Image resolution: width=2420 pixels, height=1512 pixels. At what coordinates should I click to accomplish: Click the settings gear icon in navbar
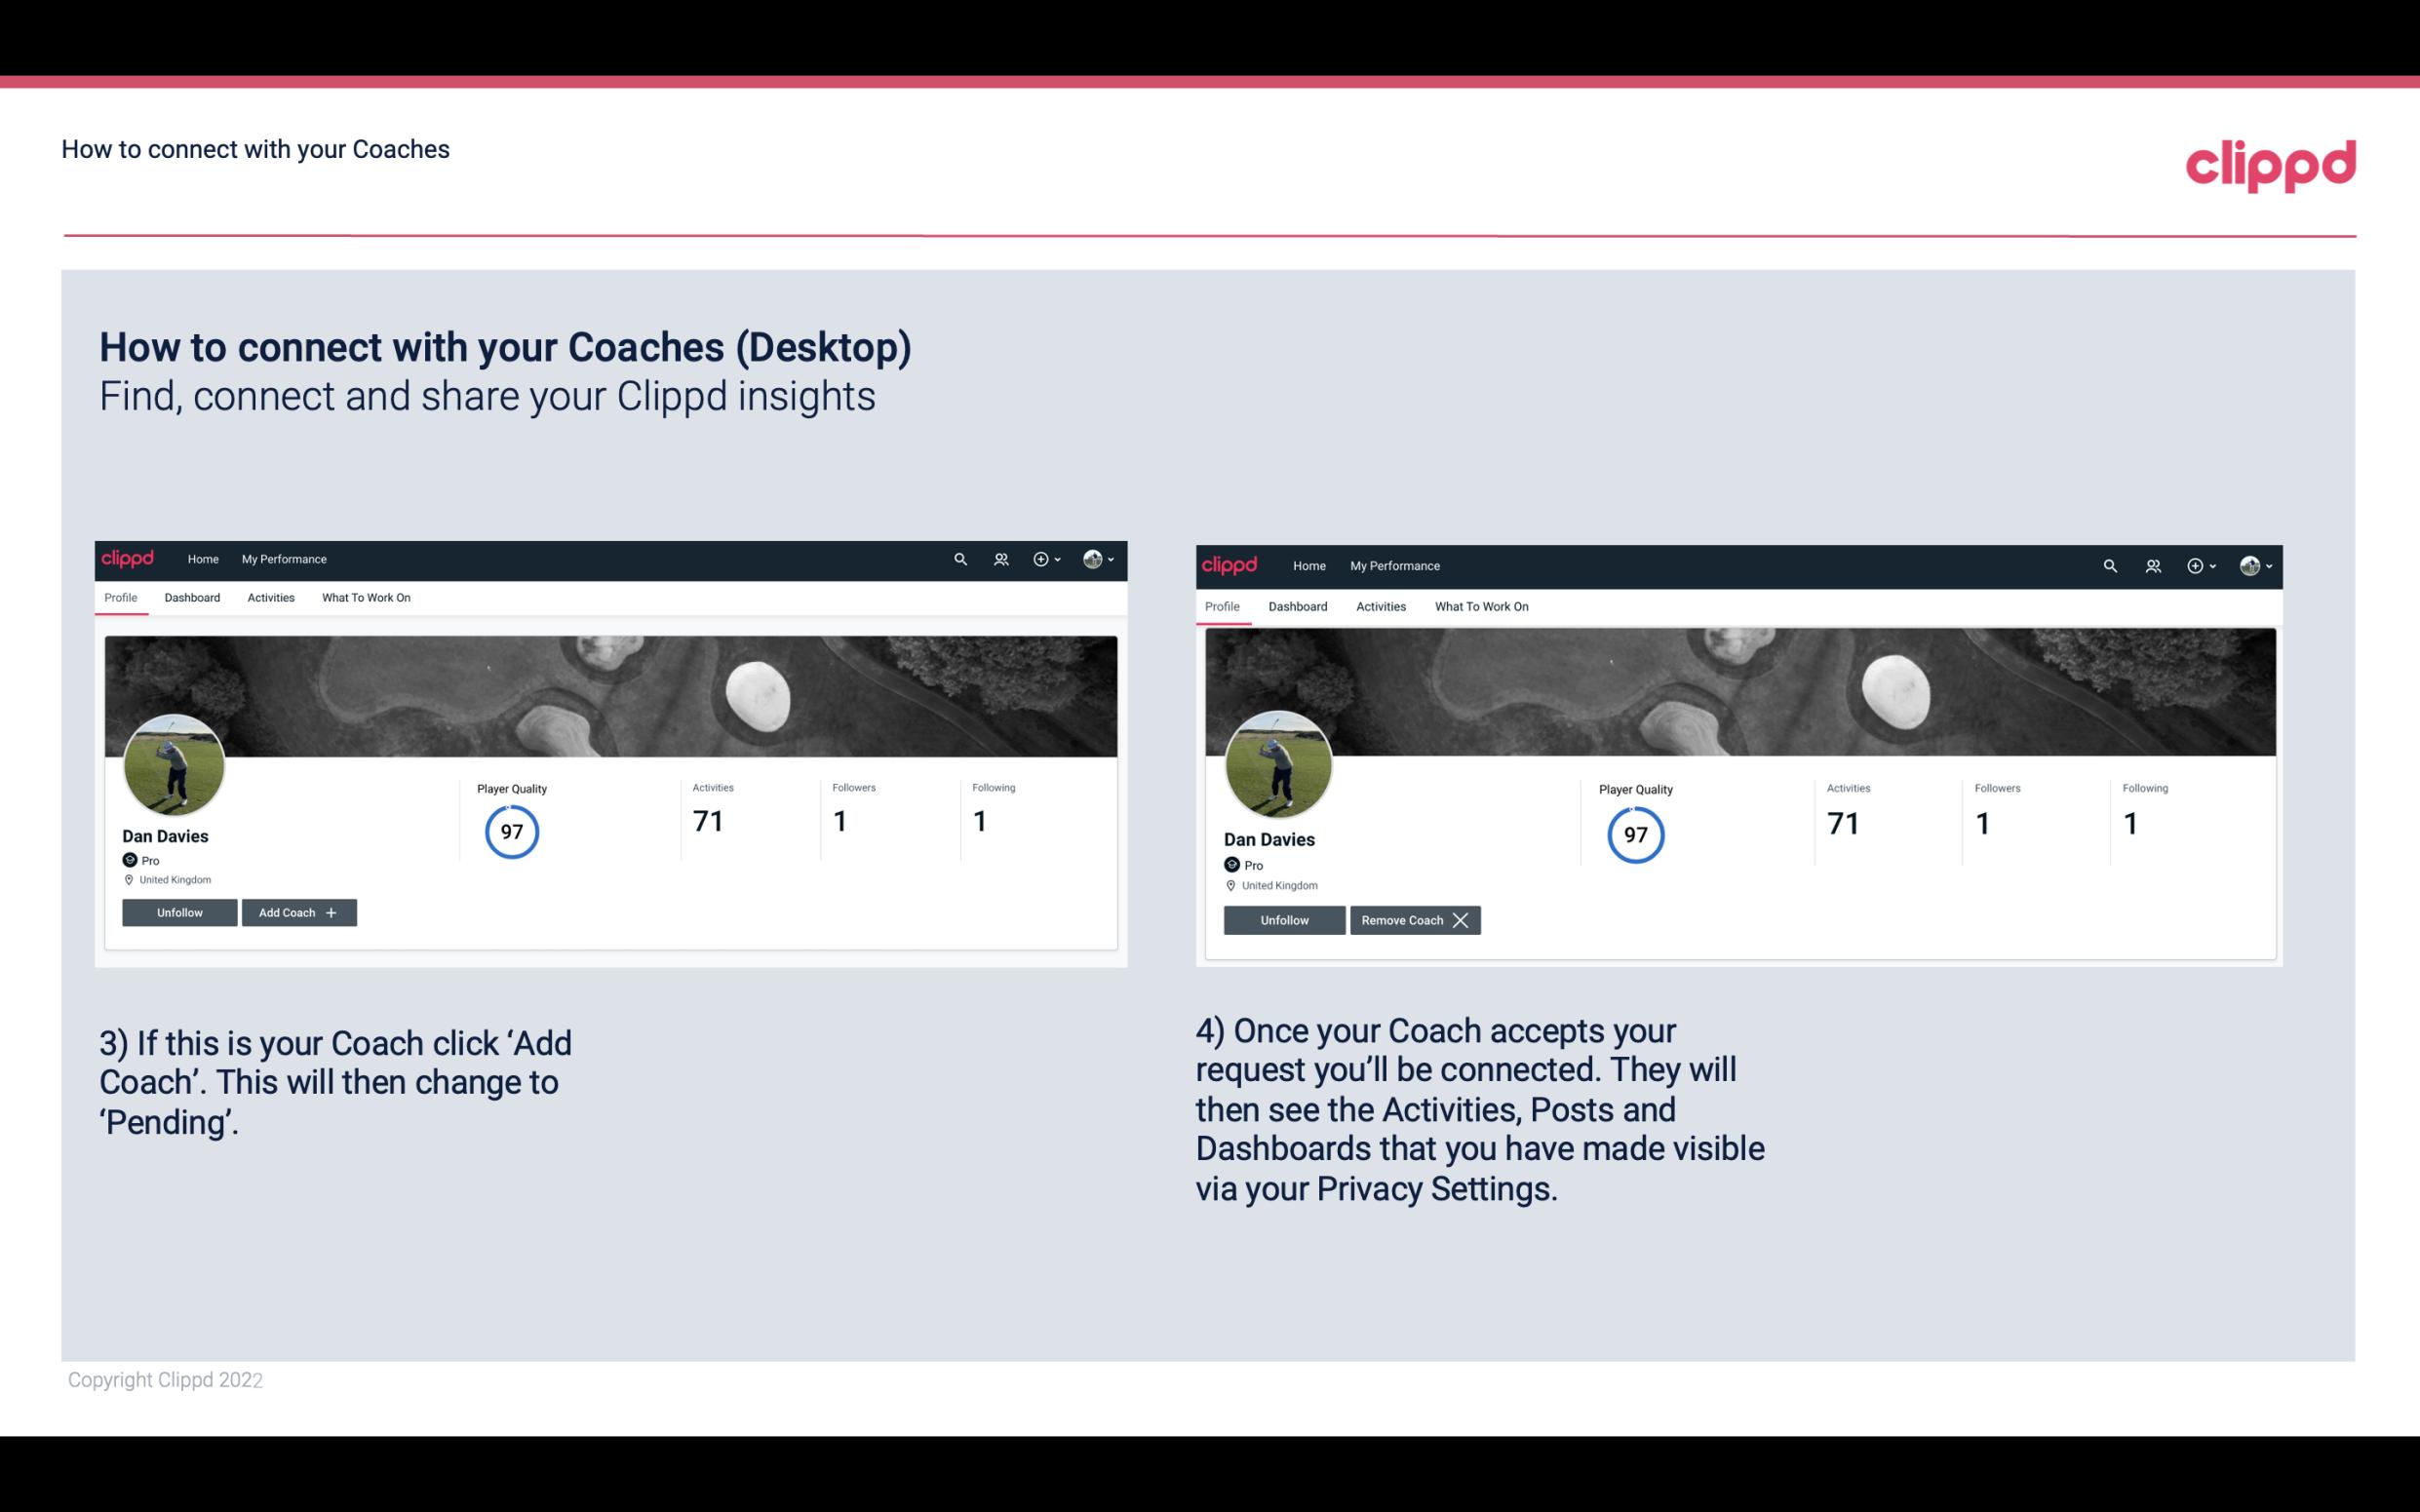(1040, 558)
